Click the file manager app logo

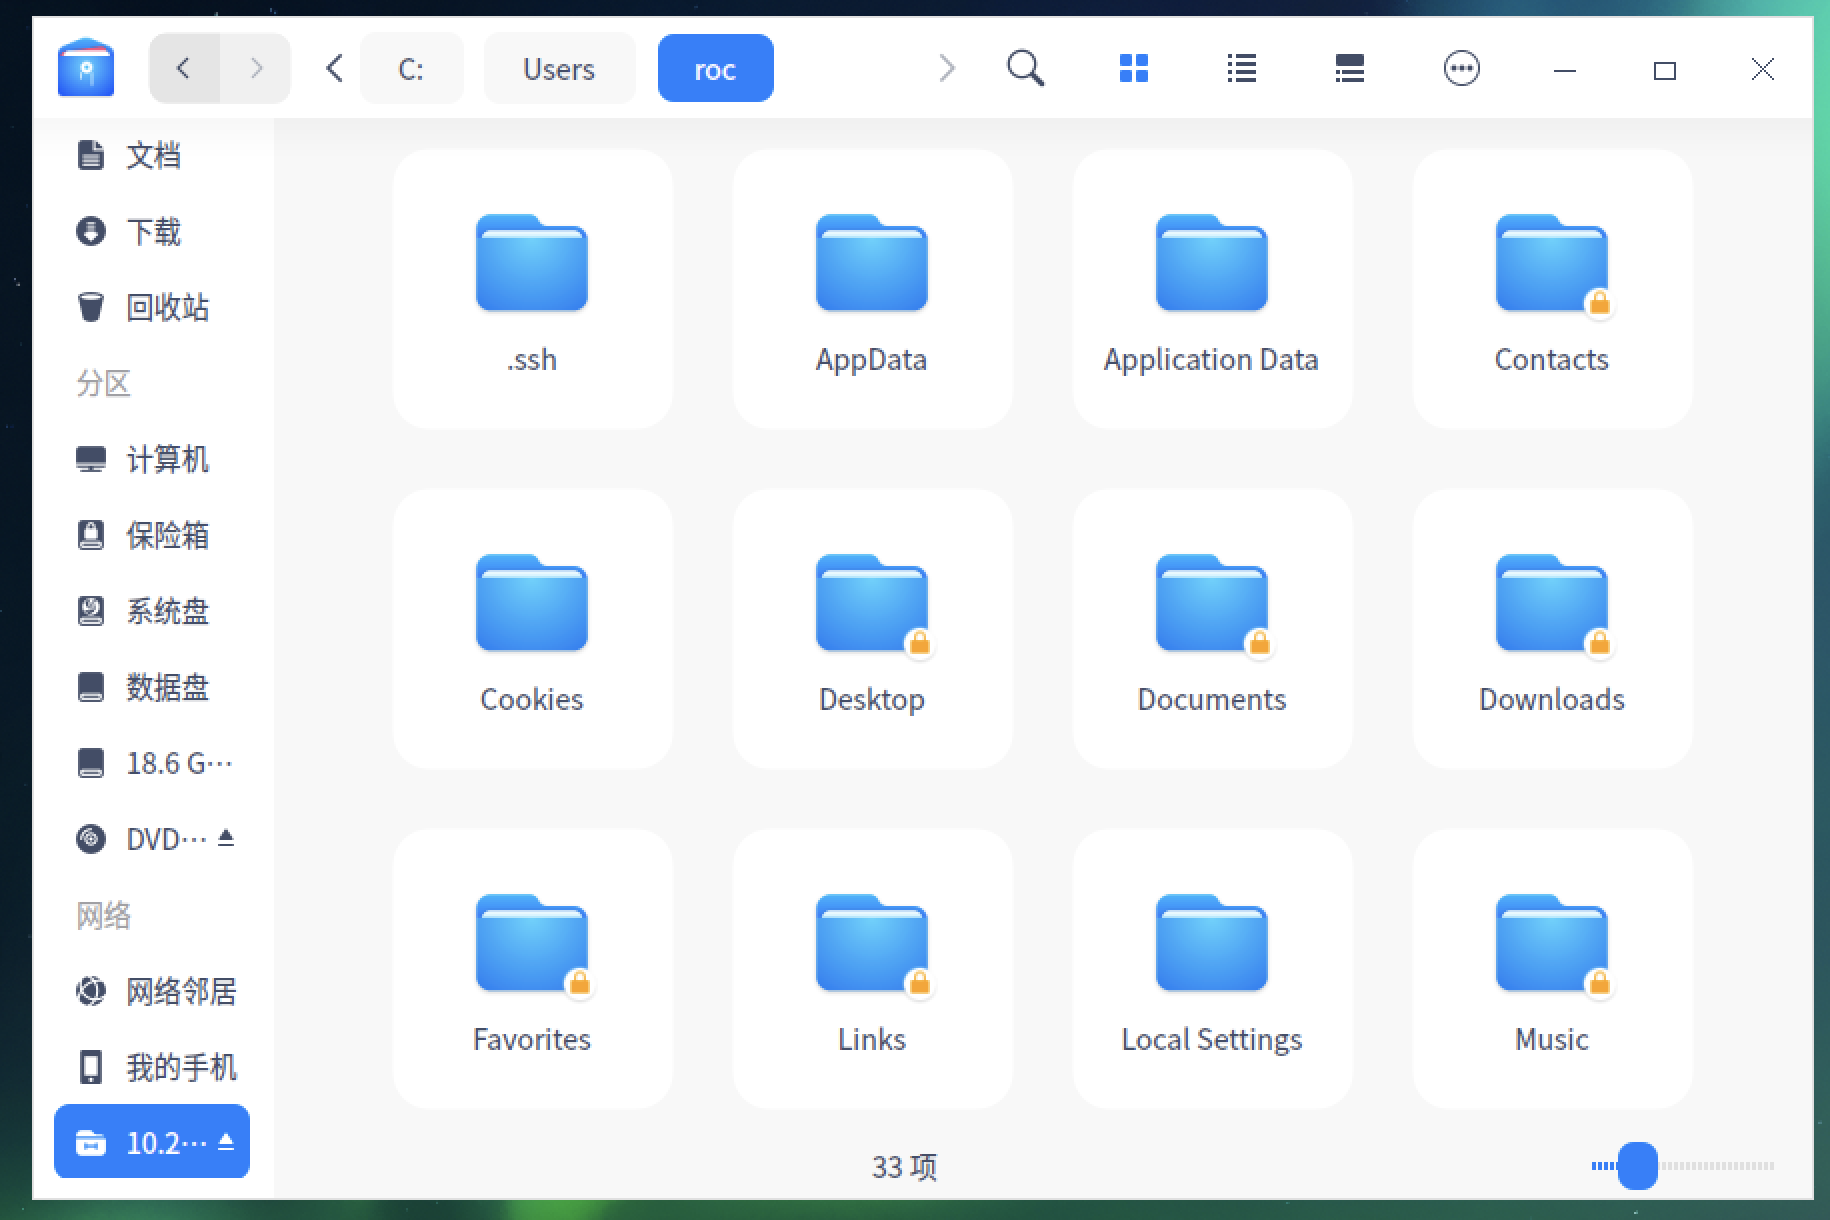(x=86, y=68)
